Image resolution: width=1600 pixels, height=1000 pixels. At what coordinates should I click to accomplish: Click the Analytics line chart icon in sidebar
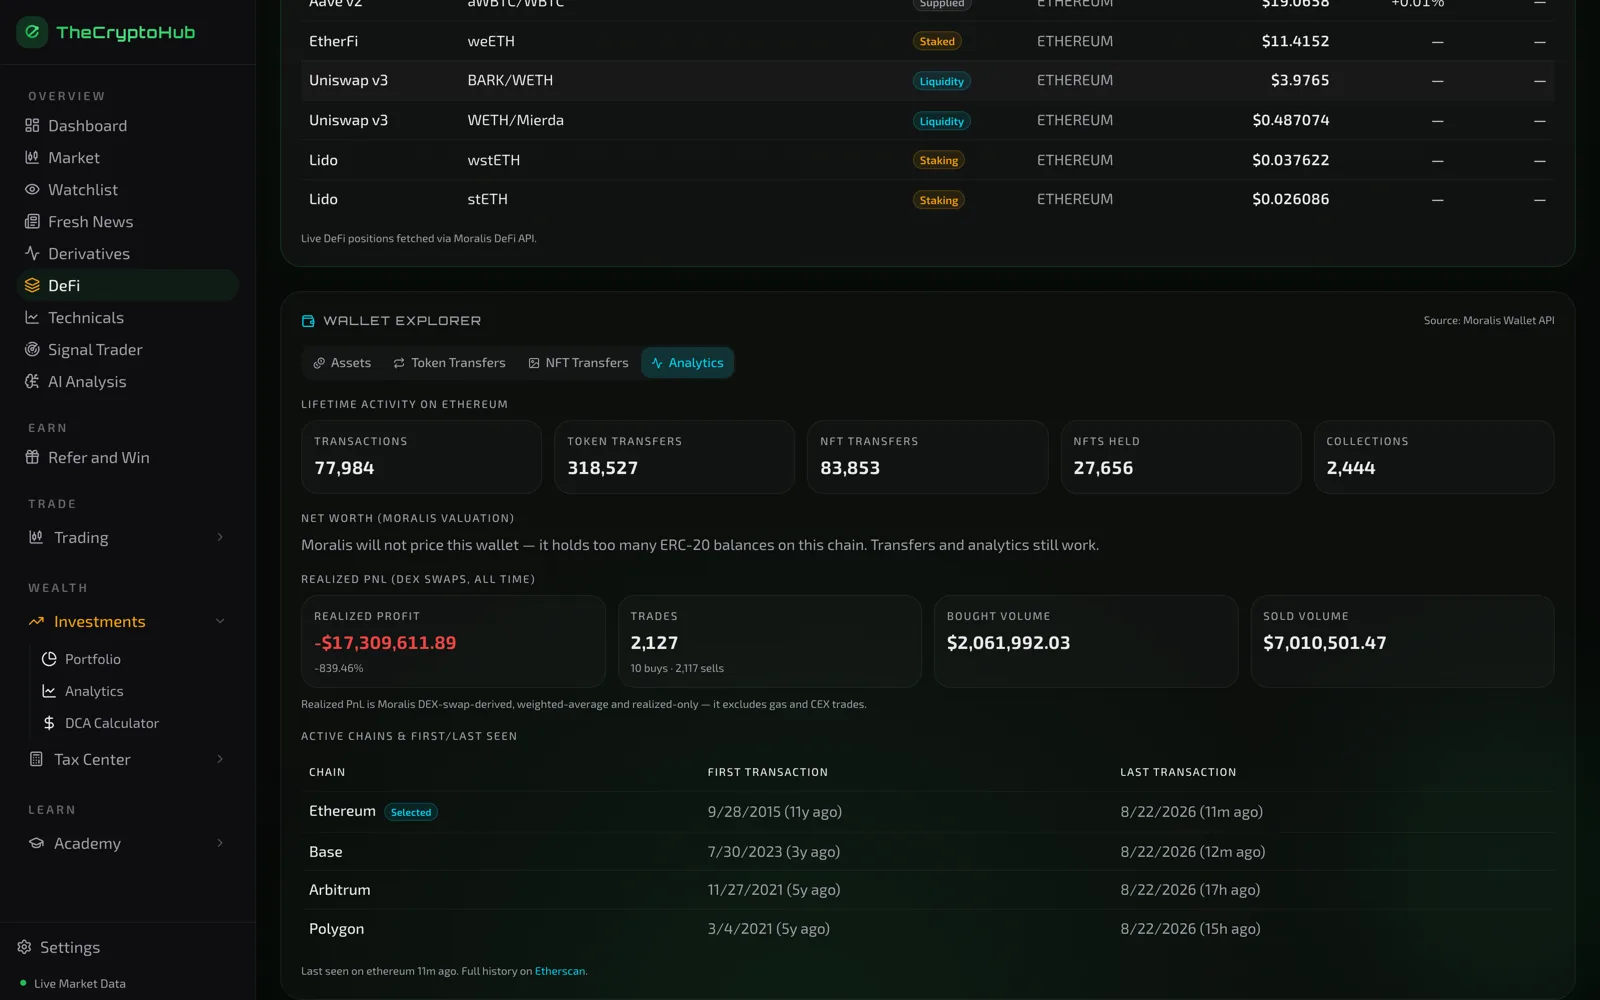click(49, 691)
